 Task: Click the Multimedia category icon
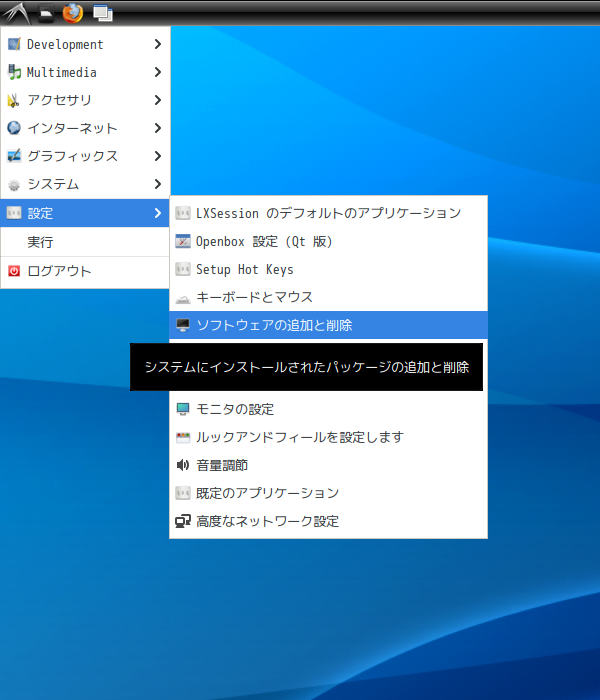pos(14,72)
